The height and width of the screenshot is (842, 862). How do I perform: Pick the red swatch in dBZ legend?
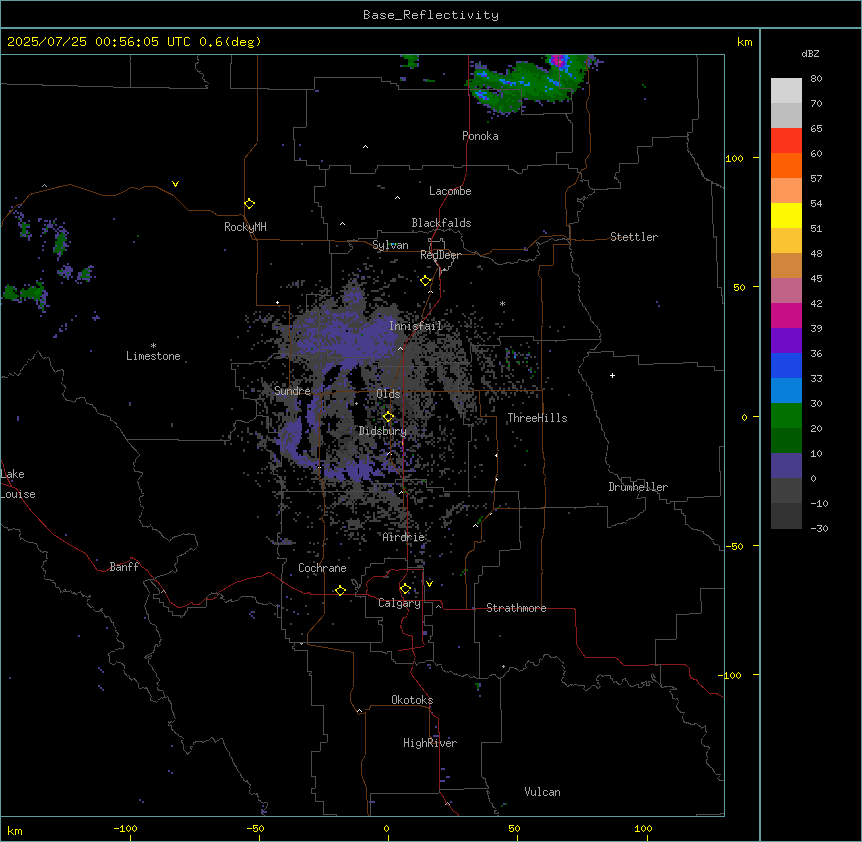[786, 141]
